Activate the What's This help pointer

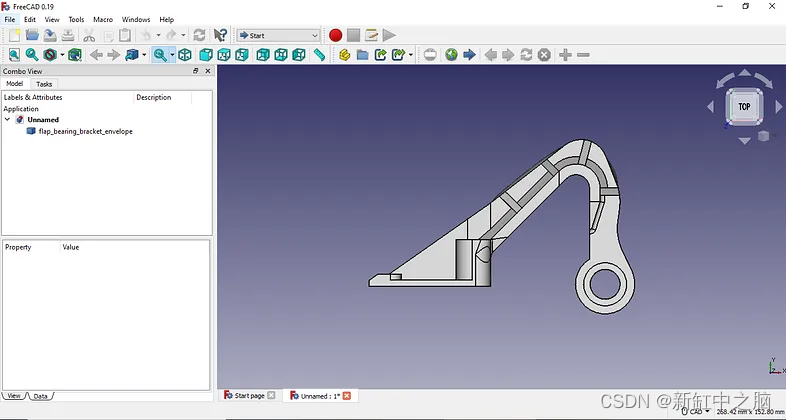(x=220, y=35)
